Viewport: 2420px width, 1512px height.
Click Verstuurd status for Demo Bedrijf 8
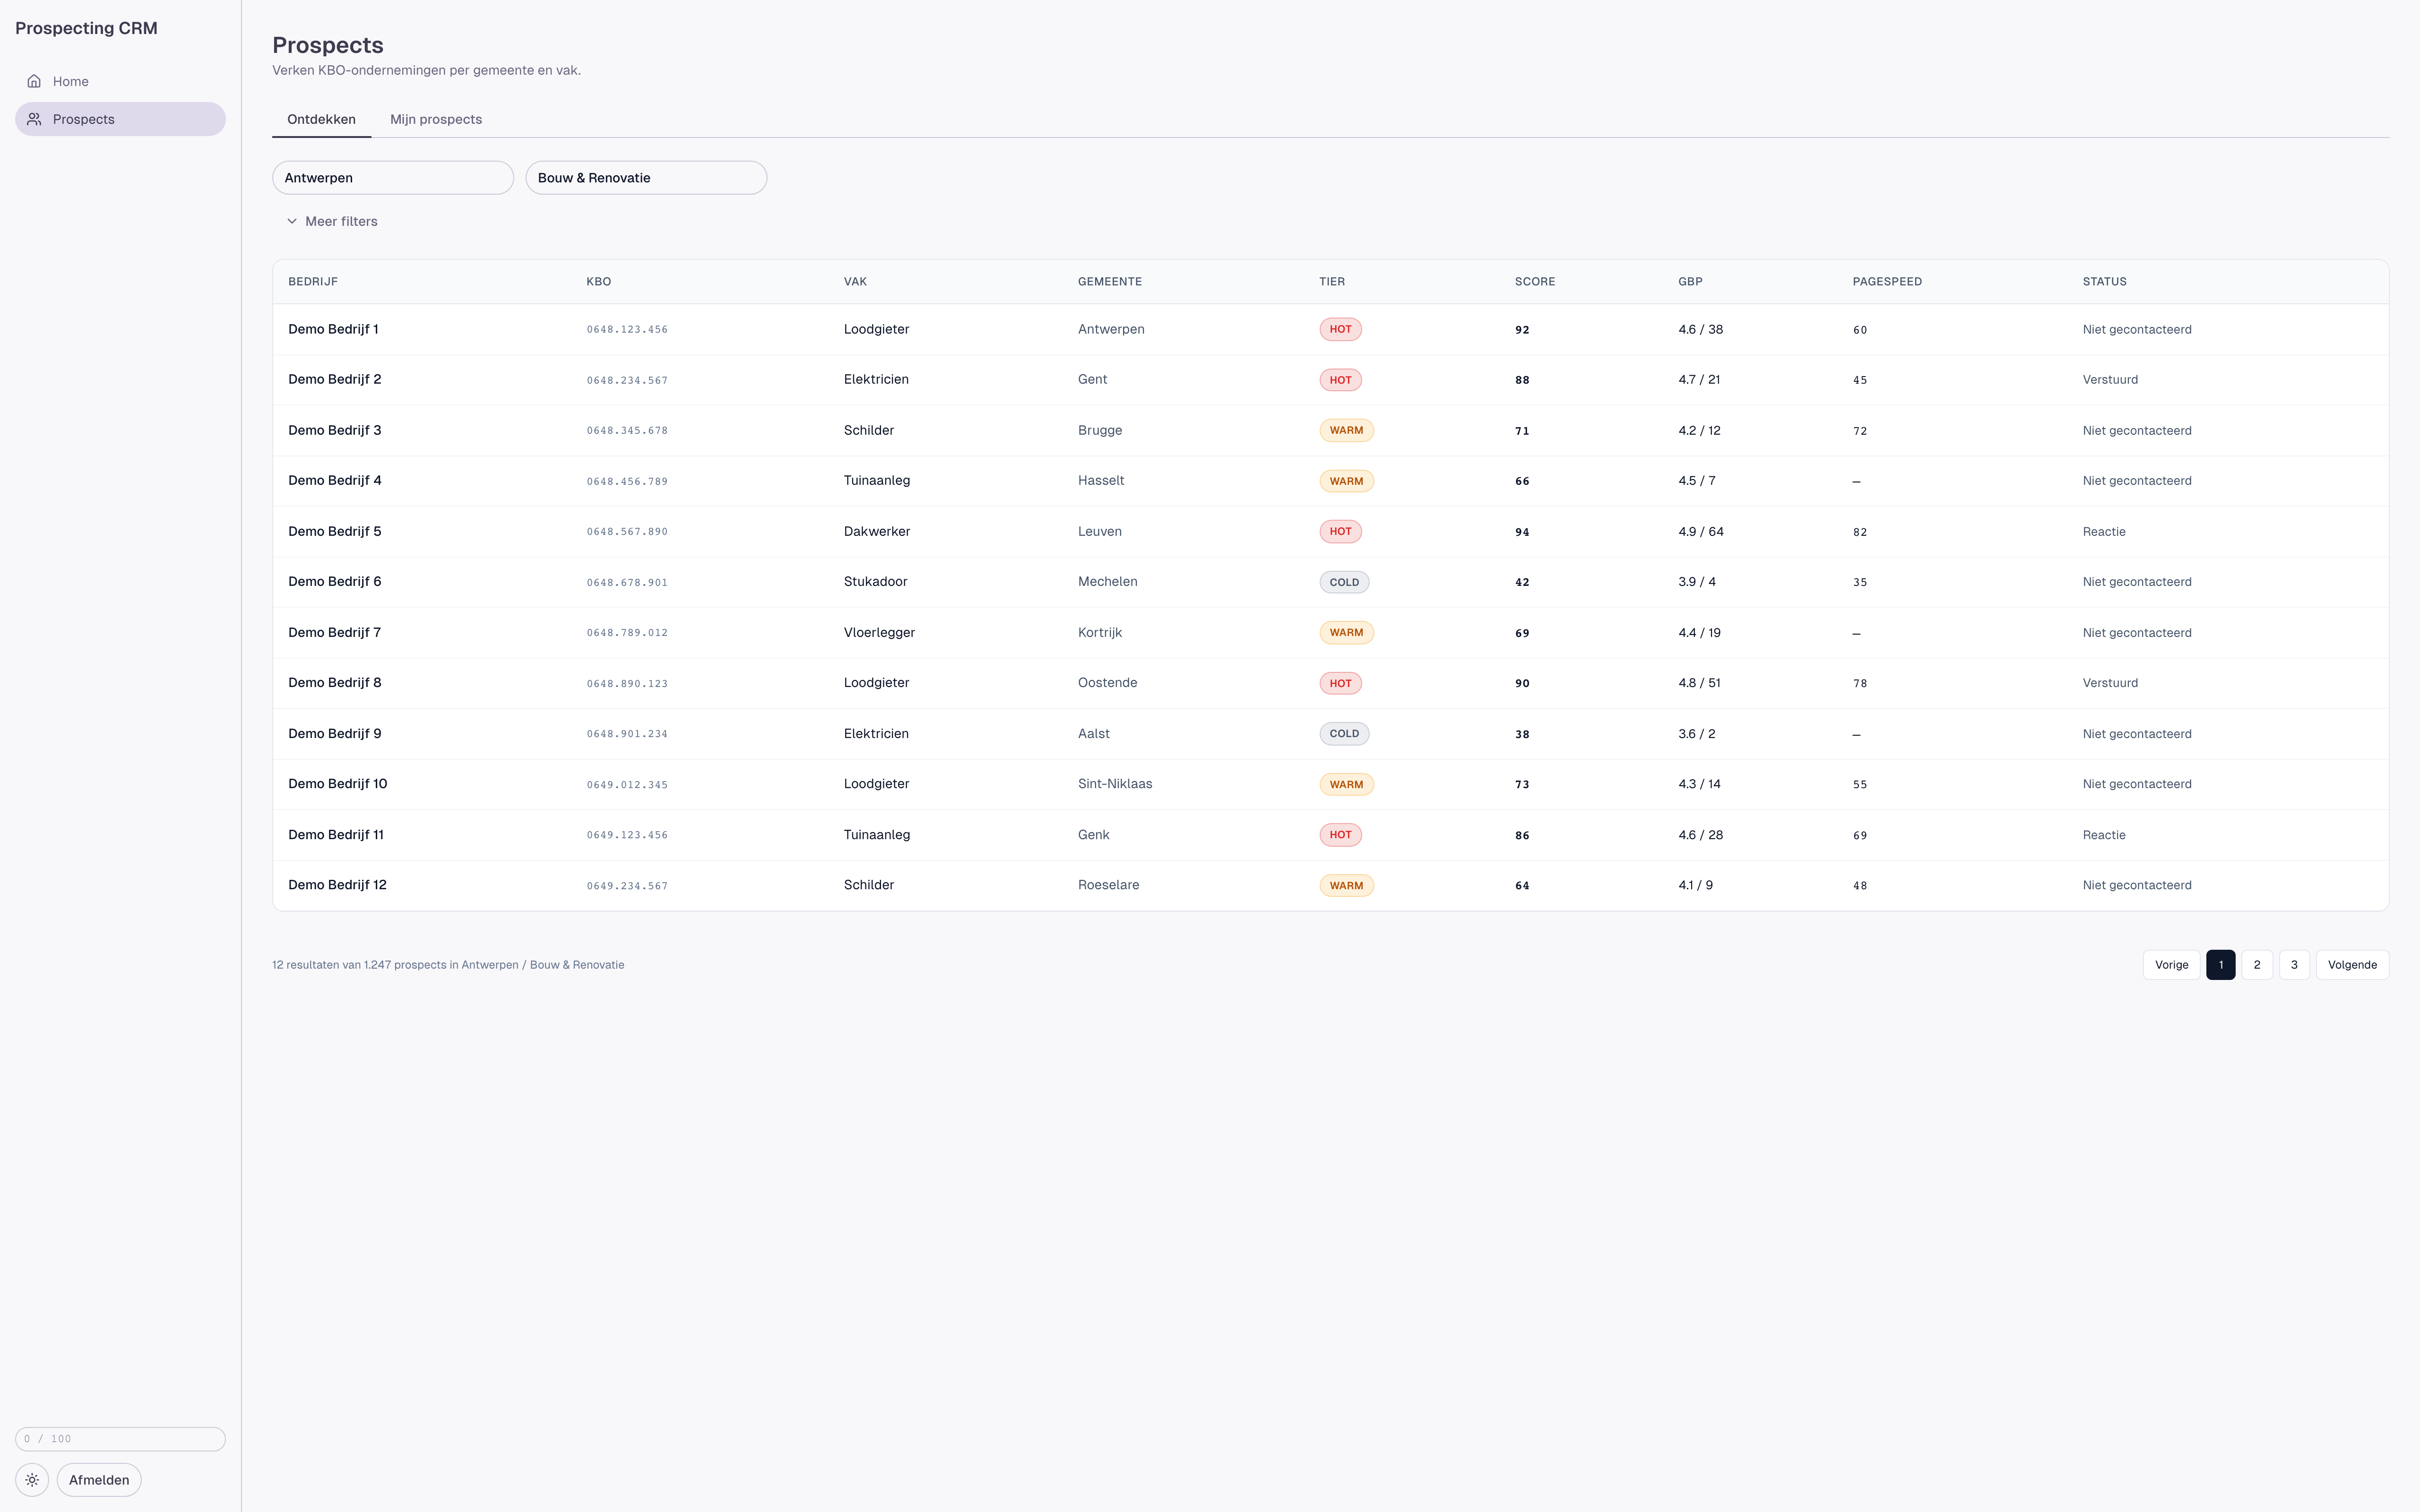[x=2110, y=683]
